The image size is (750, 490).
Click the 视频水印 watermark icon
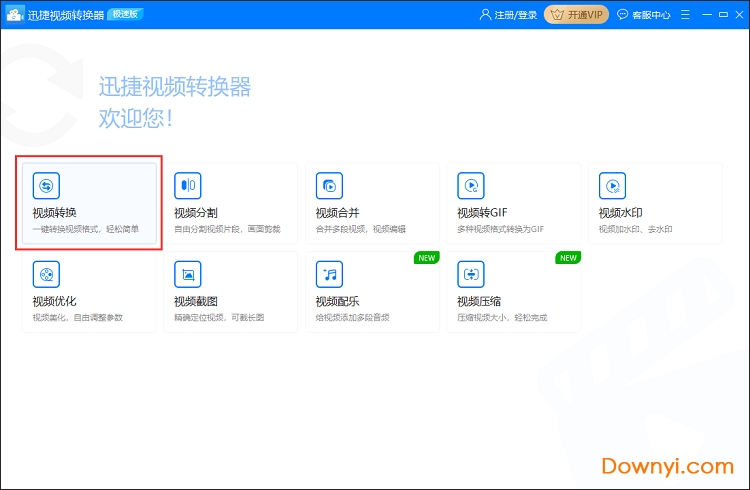(613, 186)
